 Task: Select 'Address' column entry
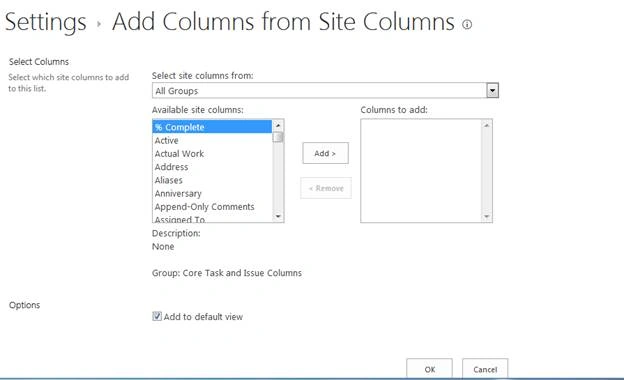click(x=213, y=167)
